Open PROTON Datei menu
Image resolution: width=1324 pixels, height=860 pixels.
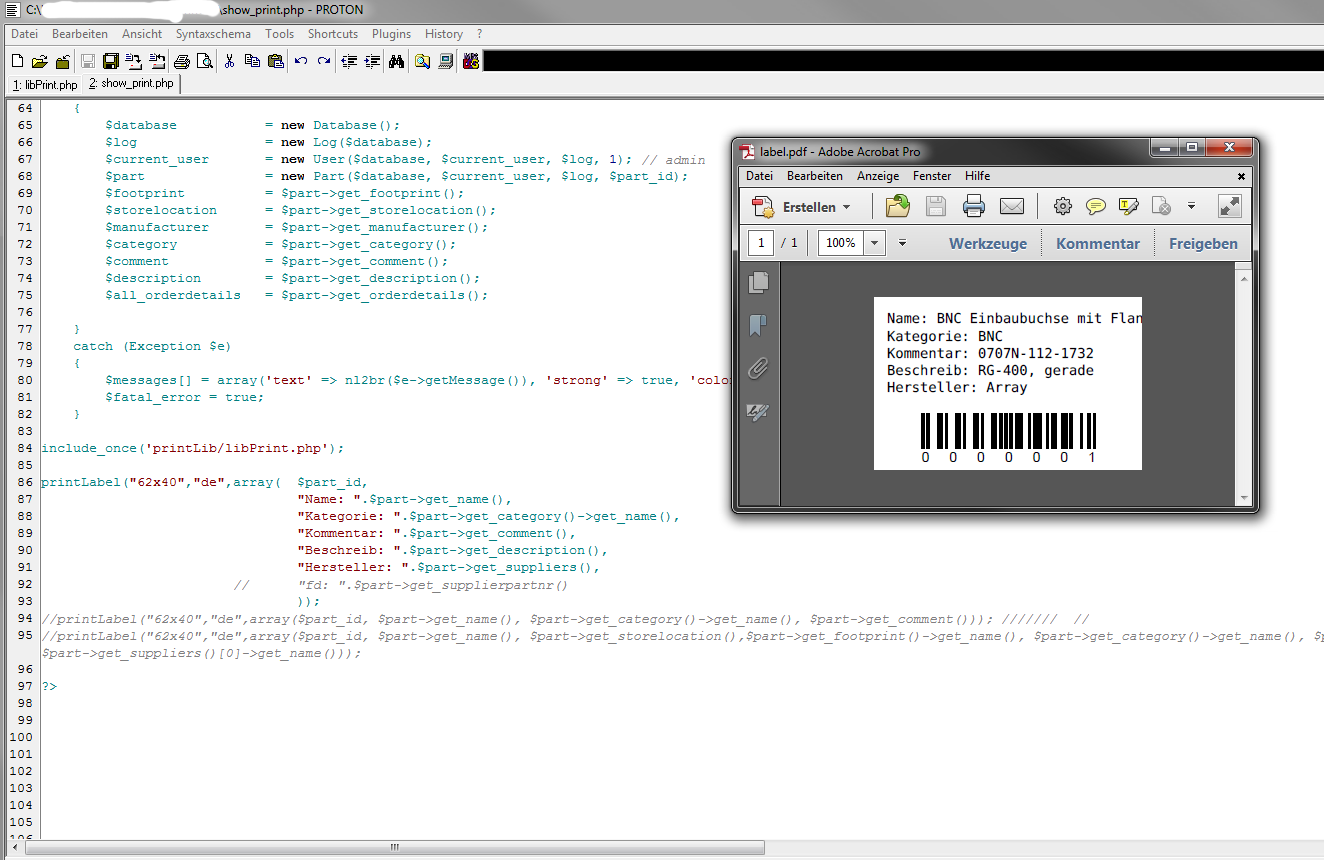pos(24,34)
